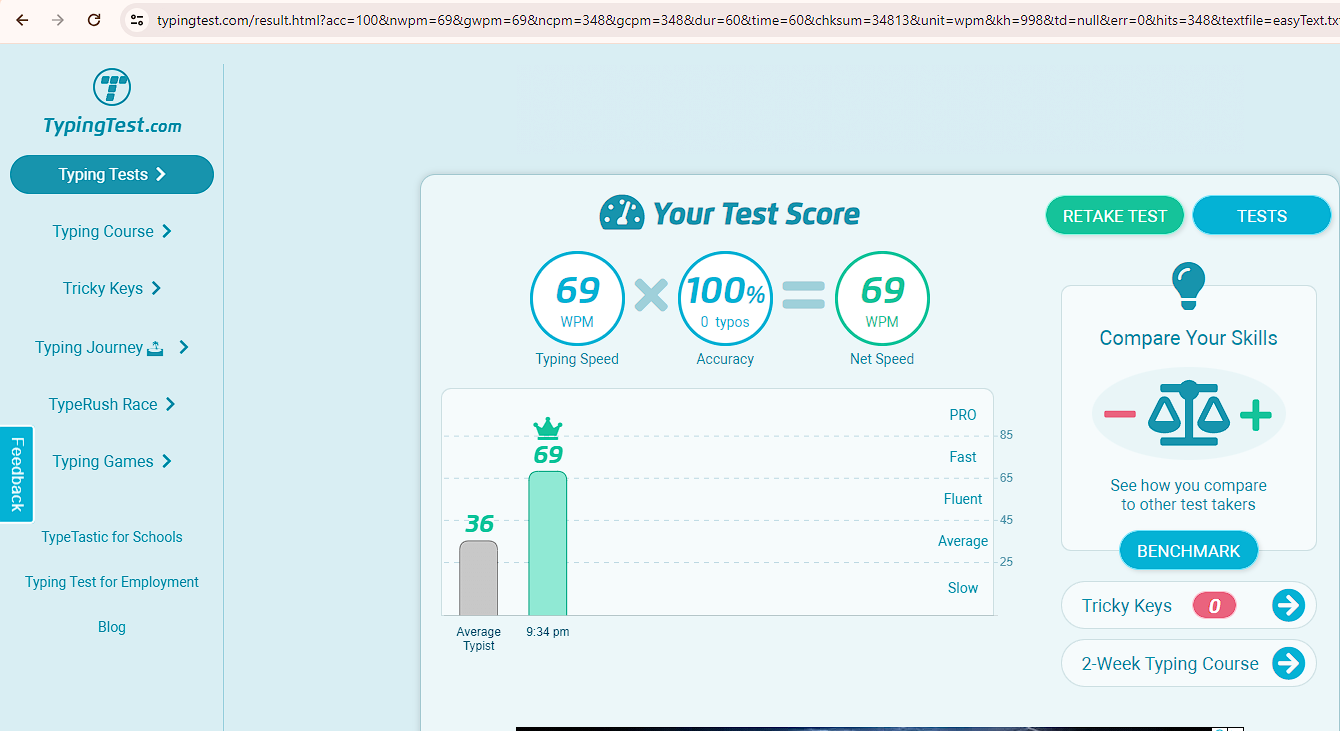Click the Net Speed 69 WPM circle
Screen dimensions: 1340x731
pyautogui.click(x=882, y=298)
